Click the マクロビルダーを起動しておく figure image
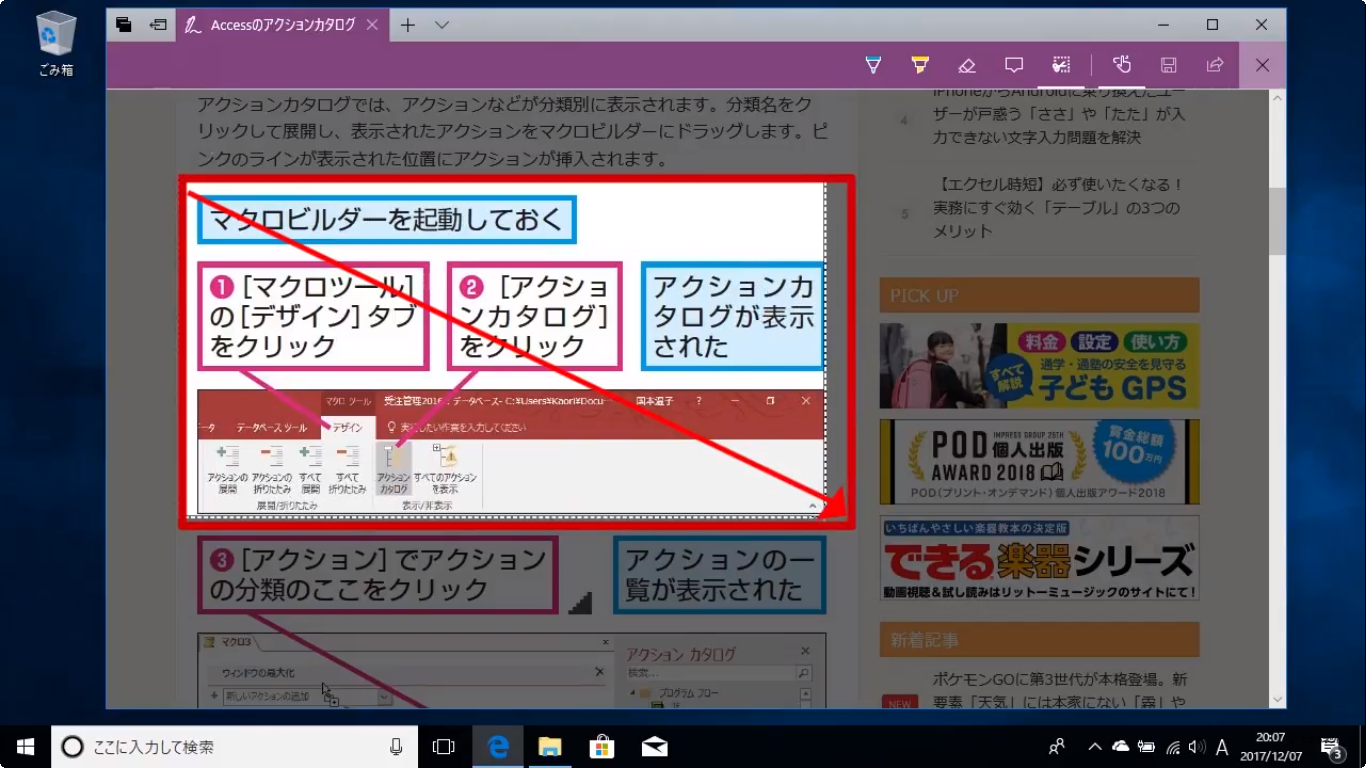Image resolution: width=1366 pixels, height=768 pixels. coord(511,353)
